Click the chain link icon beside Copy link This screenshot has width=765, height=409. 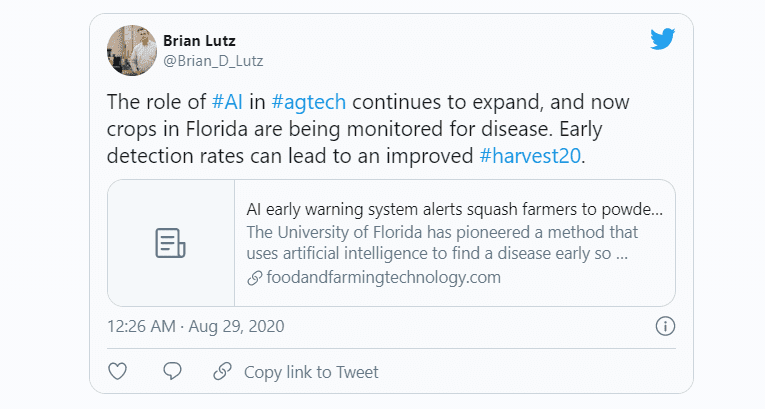(222, 371)
